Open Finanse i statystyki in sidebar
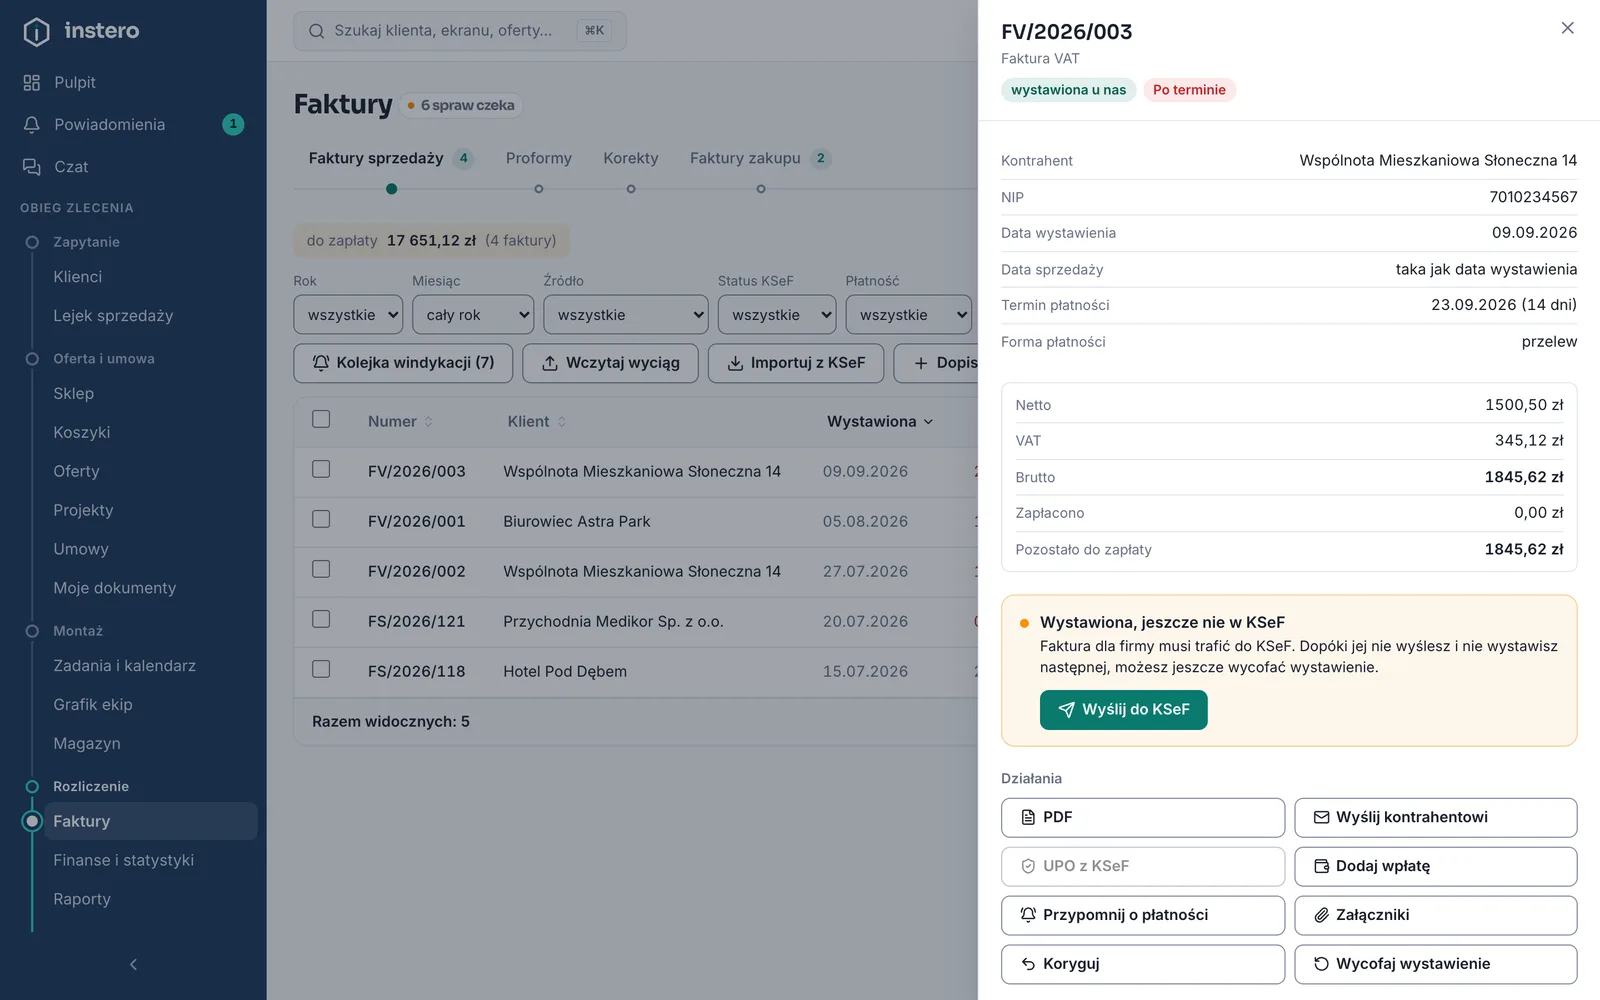Image resolution: width=1600 pixels, height=1000 pixels. [124, 860]
